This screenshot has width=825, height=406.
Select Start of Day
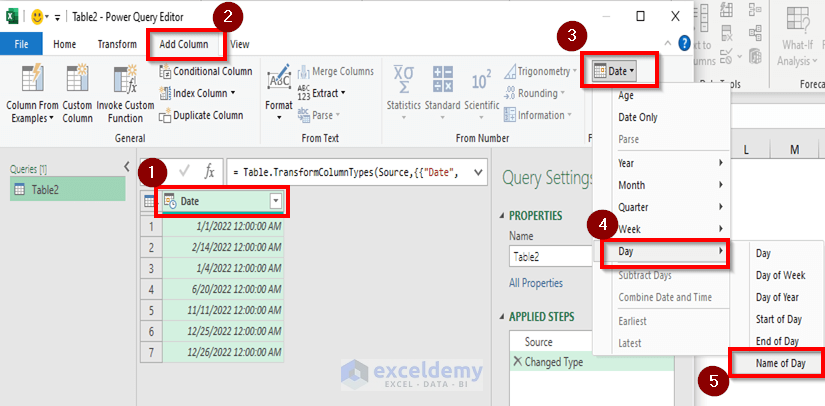(x=779, y=319)
